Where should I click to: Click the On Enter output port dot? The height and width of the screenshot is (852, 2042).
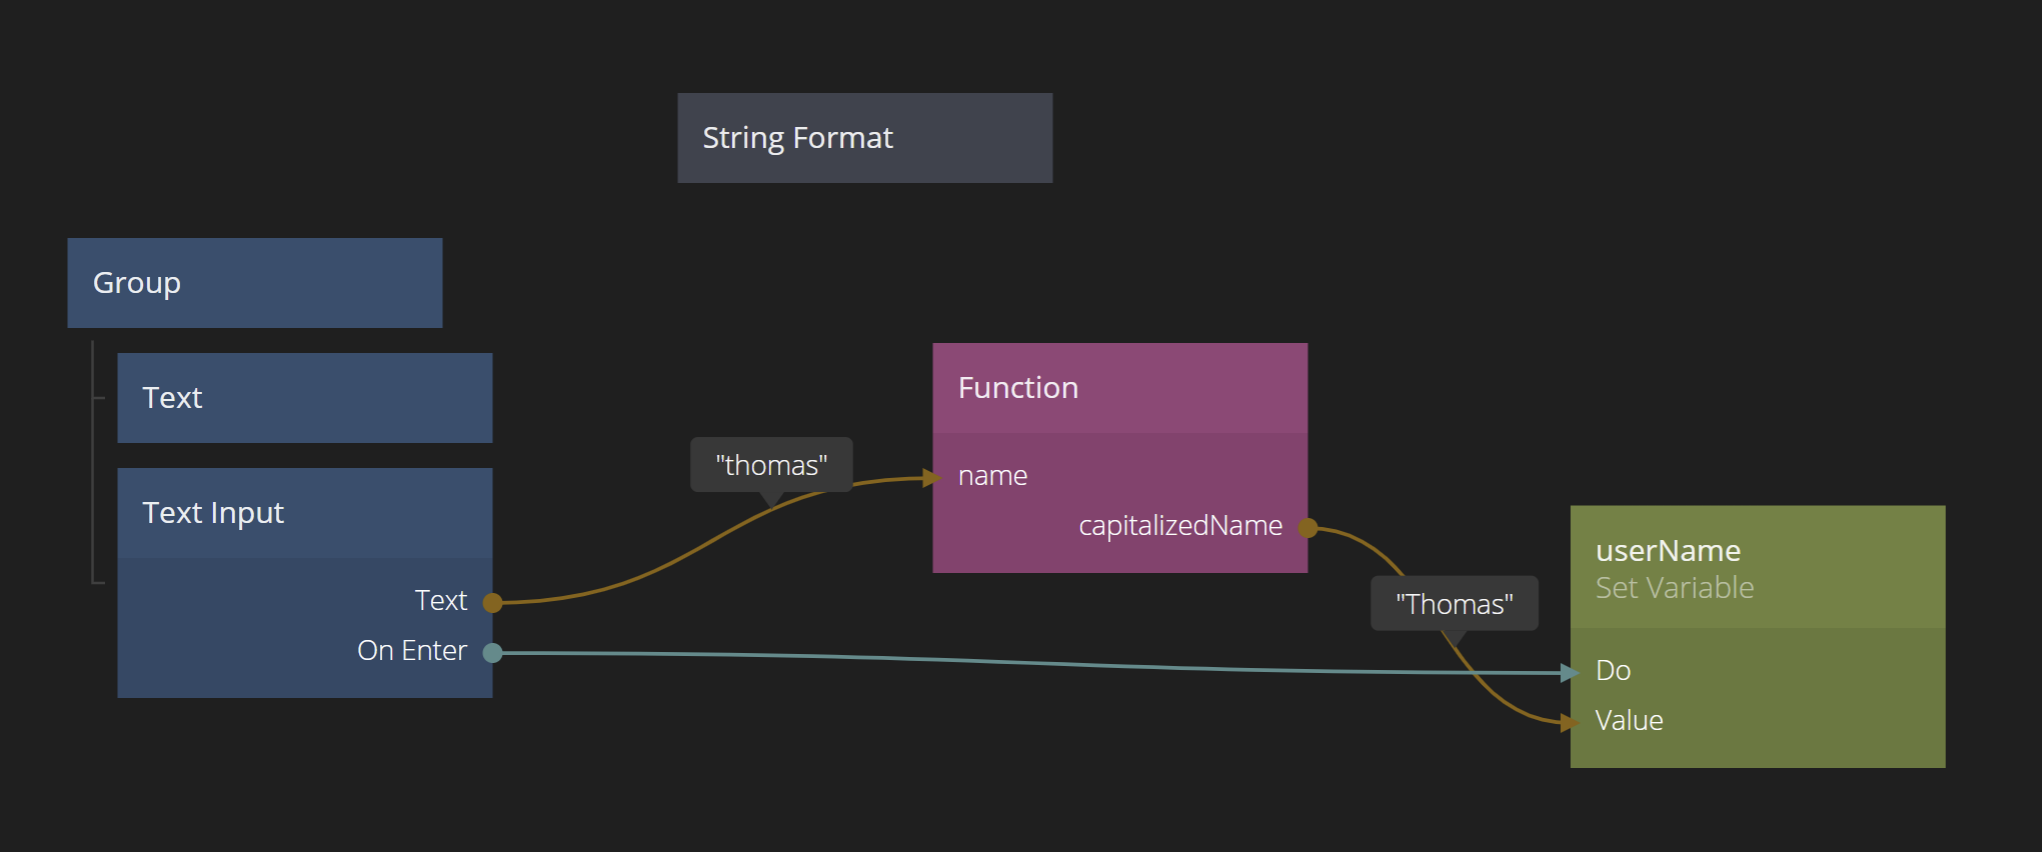click(492, 653)
